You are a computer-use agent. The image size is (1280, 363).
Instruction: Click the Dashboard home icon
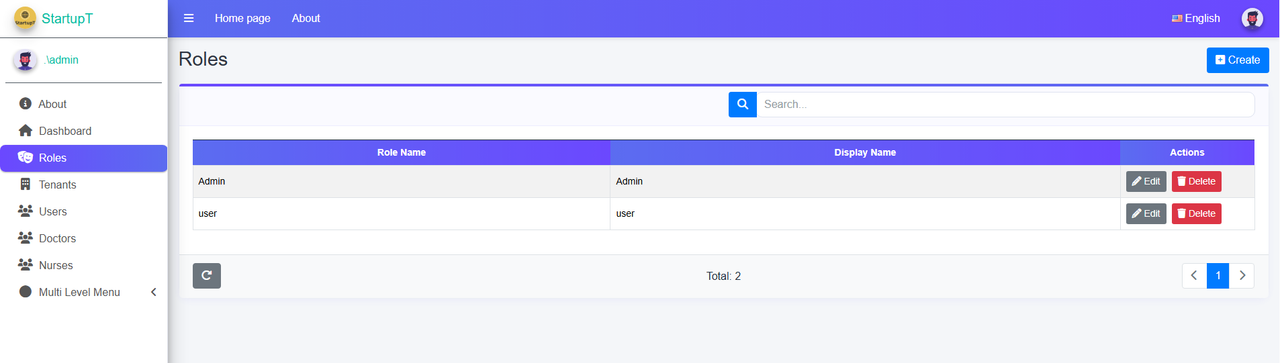coord(26,131)
